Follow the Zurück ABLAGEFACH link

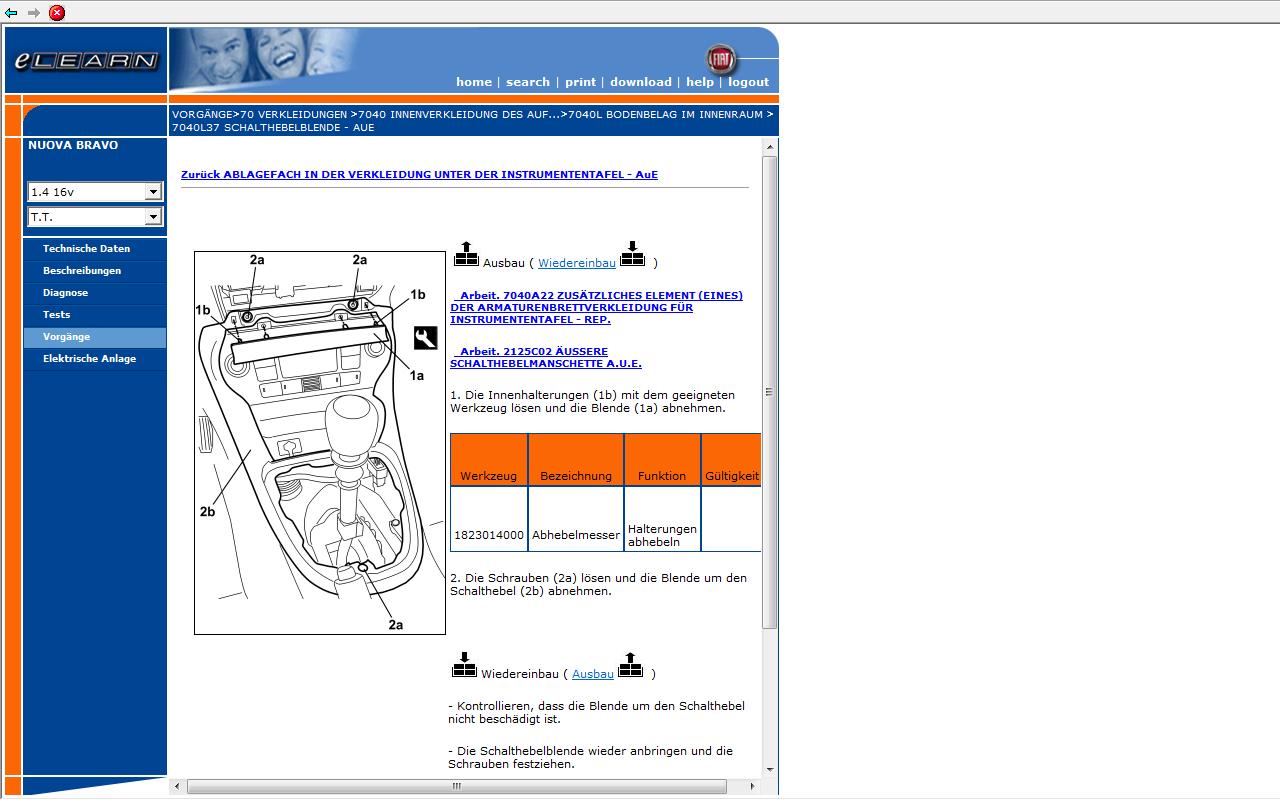[x=419, y=175]
